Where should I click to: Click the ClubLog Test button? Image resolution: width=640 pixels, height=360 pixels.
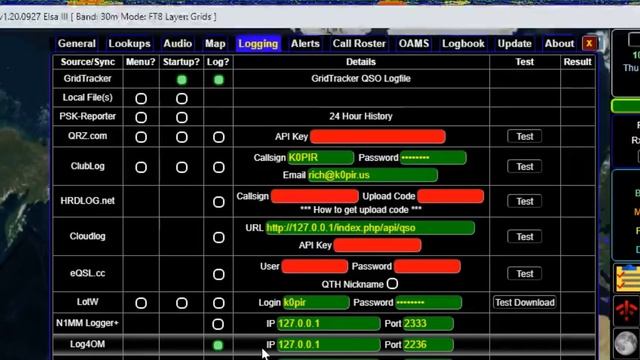[524, 167]
